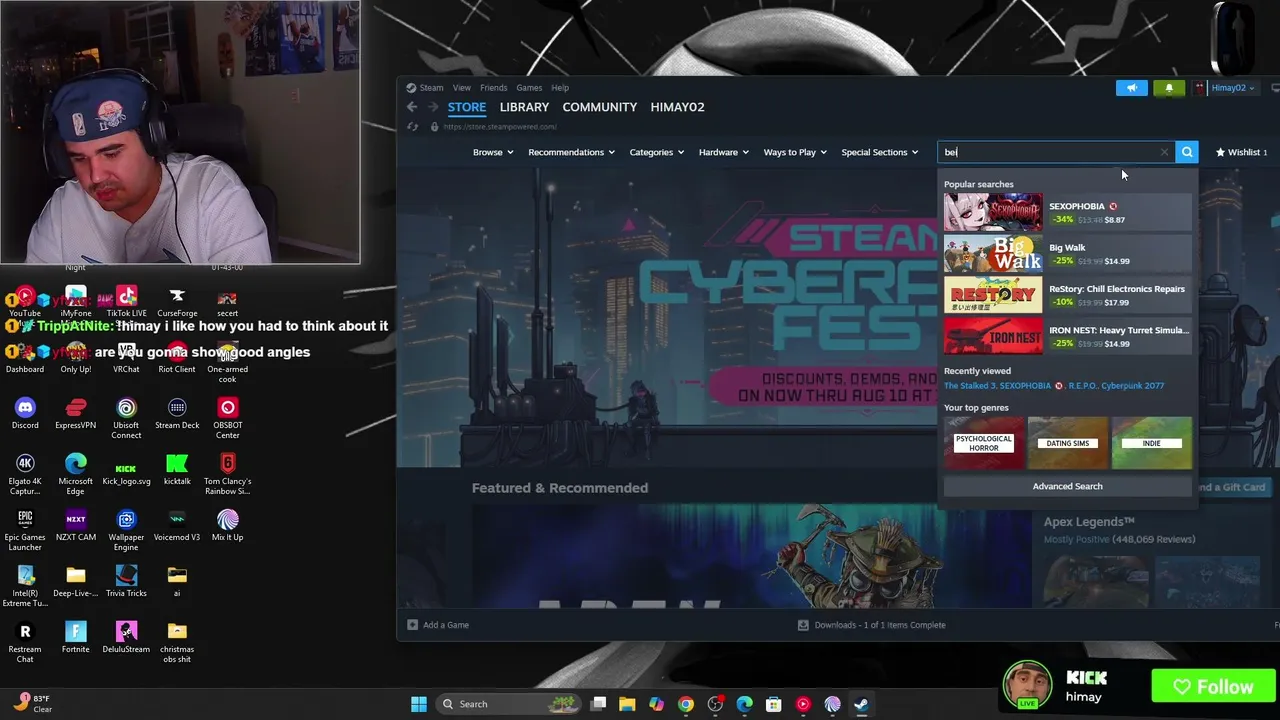
Task: Click the Steam search magnifier button
Action: [x=1187, y=152]
